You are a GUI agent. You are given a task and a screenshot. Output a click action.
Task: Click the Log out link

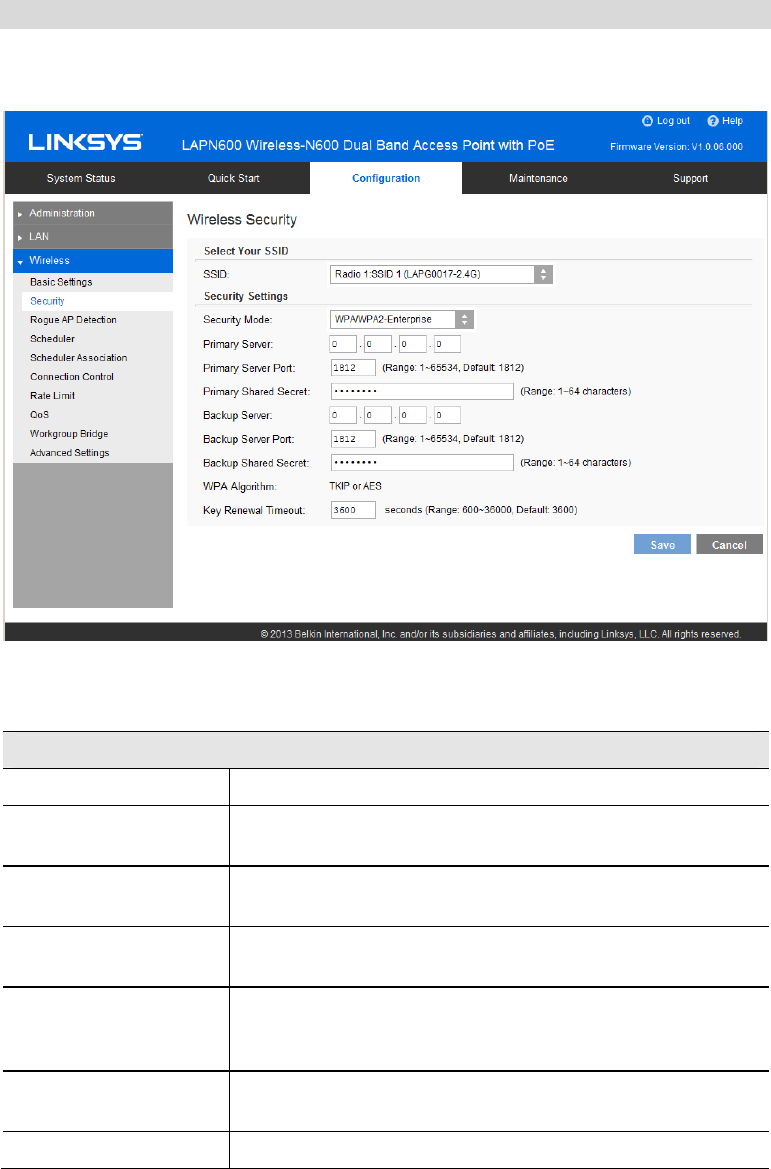pyautogui.click(x=673, y=121)
